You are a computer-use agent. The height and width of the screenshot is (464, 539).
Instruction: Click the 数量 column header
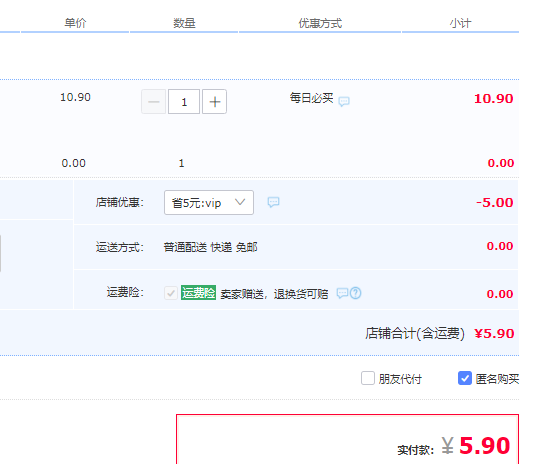point(184,23)
